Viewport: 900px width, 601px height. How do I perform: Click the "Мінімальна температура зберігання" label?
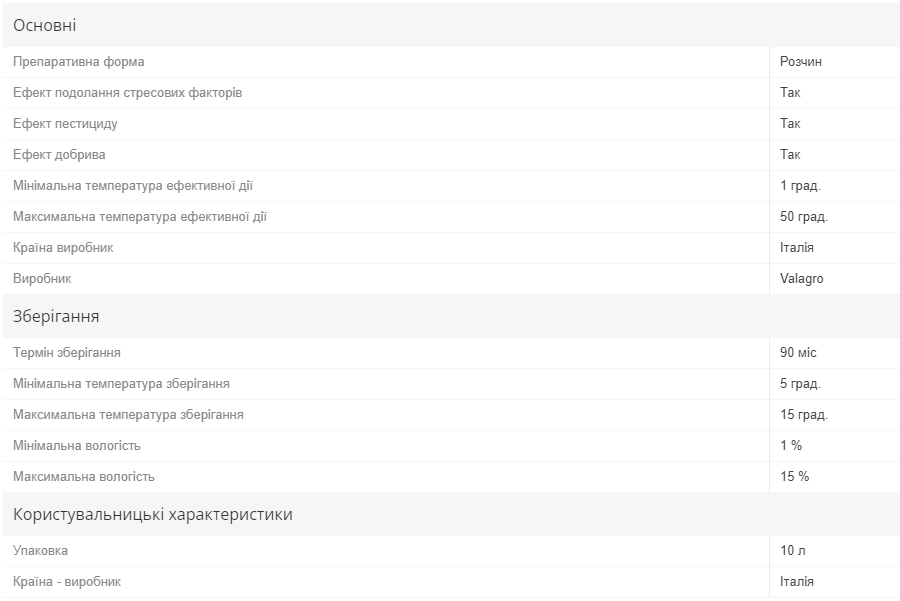122,384
